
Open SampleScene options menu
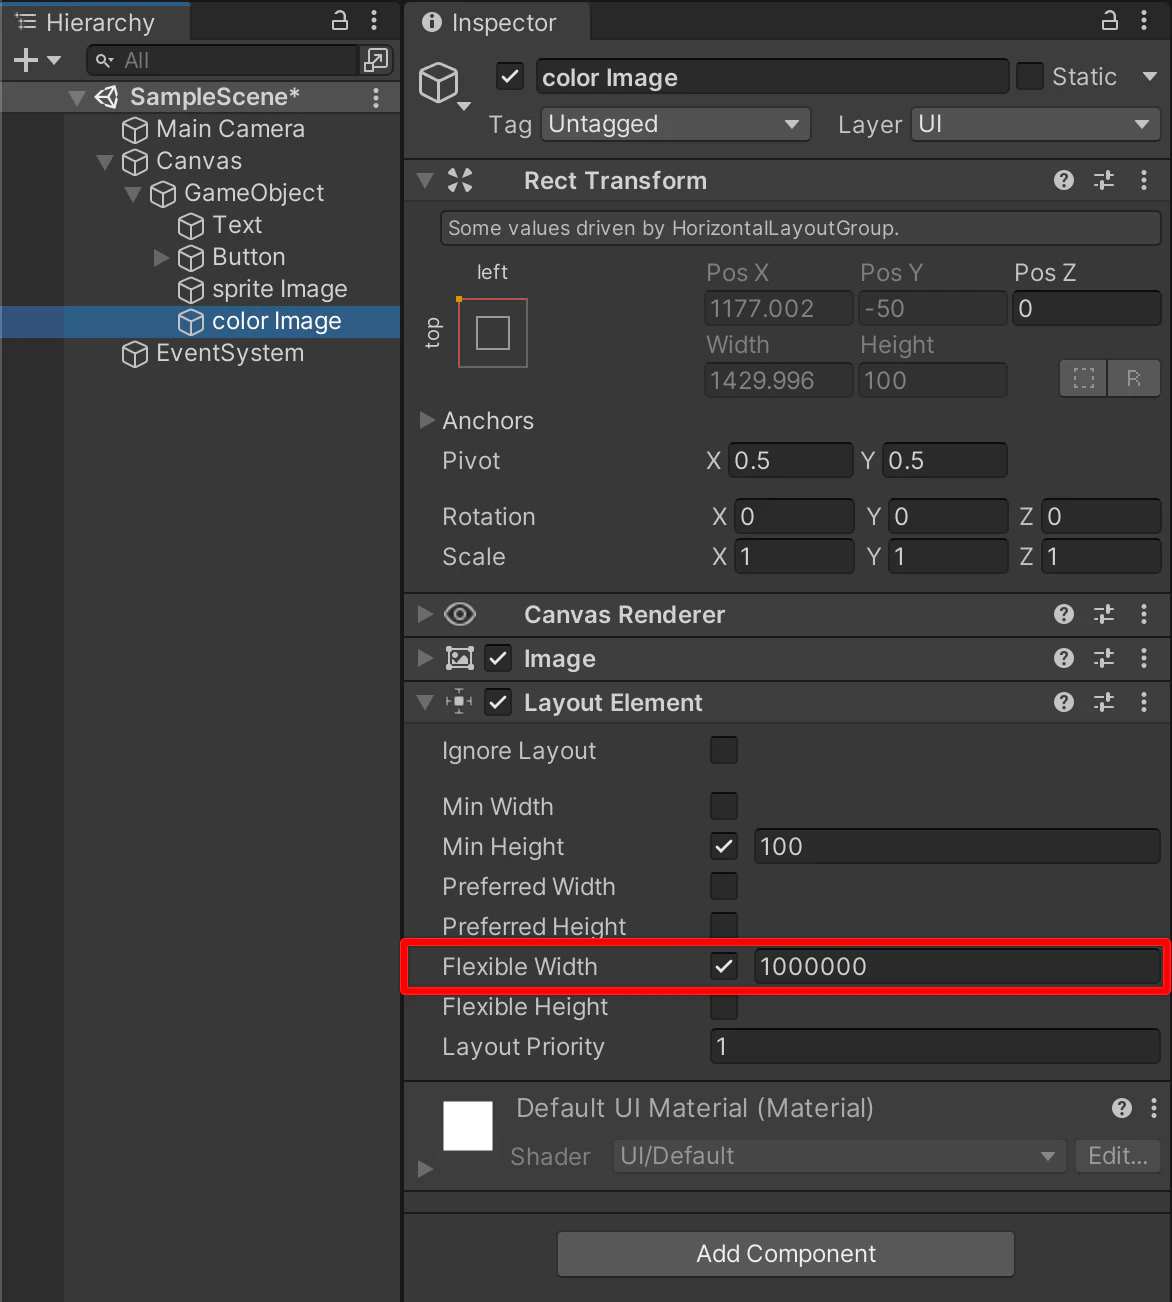tap(376, 97)
